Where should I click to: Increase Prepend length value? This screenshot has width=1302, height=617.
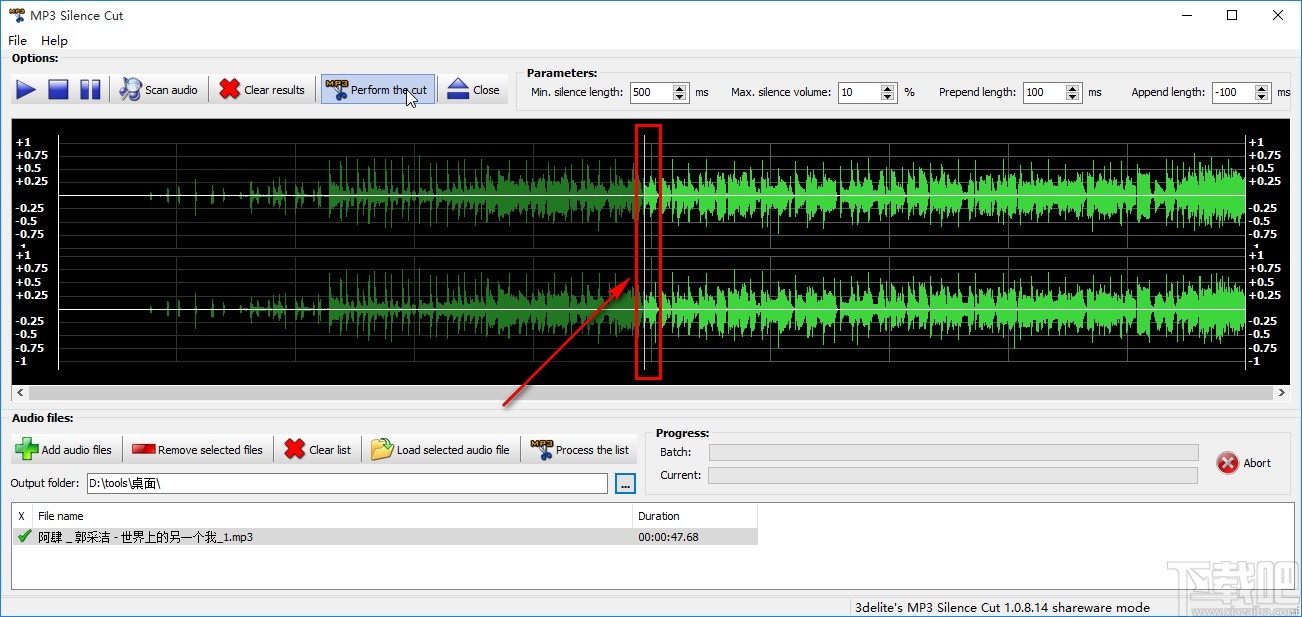pos(1073,88)
